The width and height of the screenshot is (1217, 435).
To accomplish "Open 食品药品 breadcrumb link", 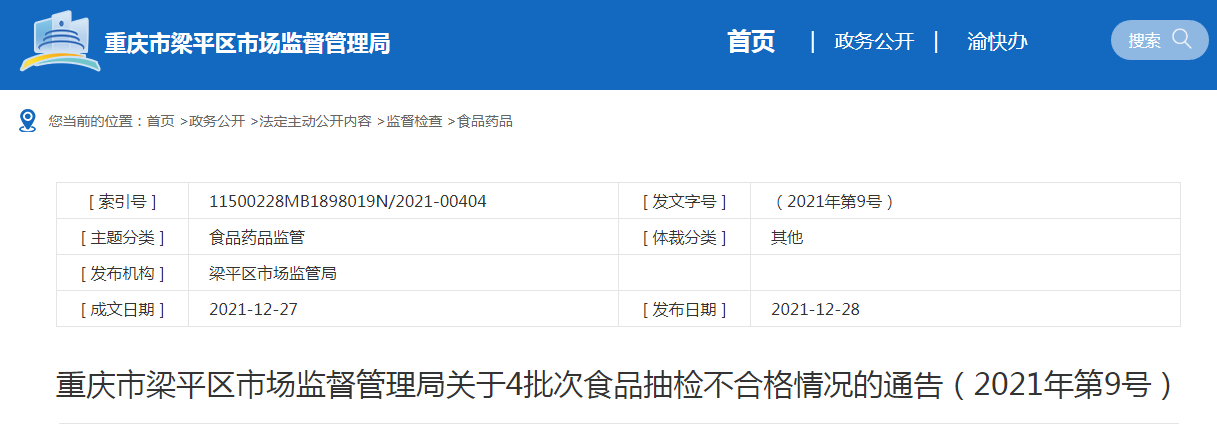I will (485, 121).
